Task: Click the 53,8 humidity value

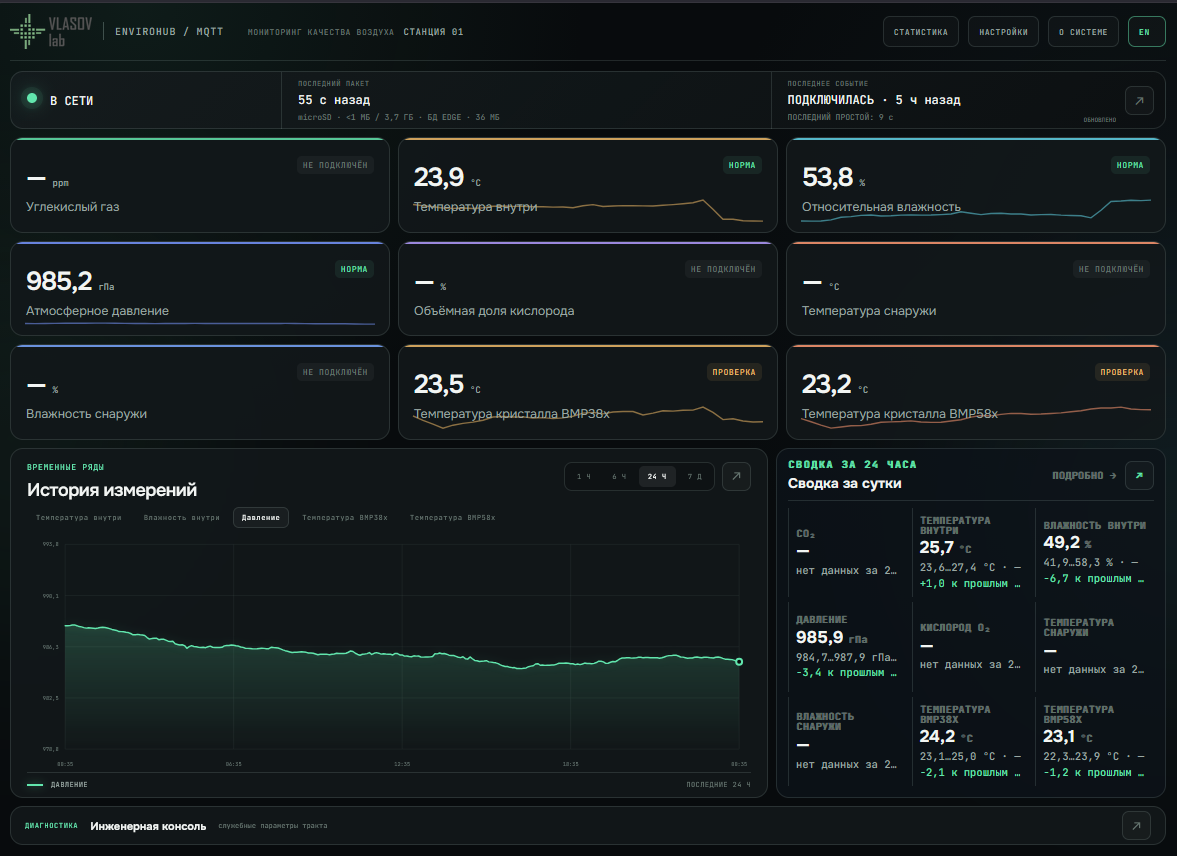Action: [x=827, y=177]
